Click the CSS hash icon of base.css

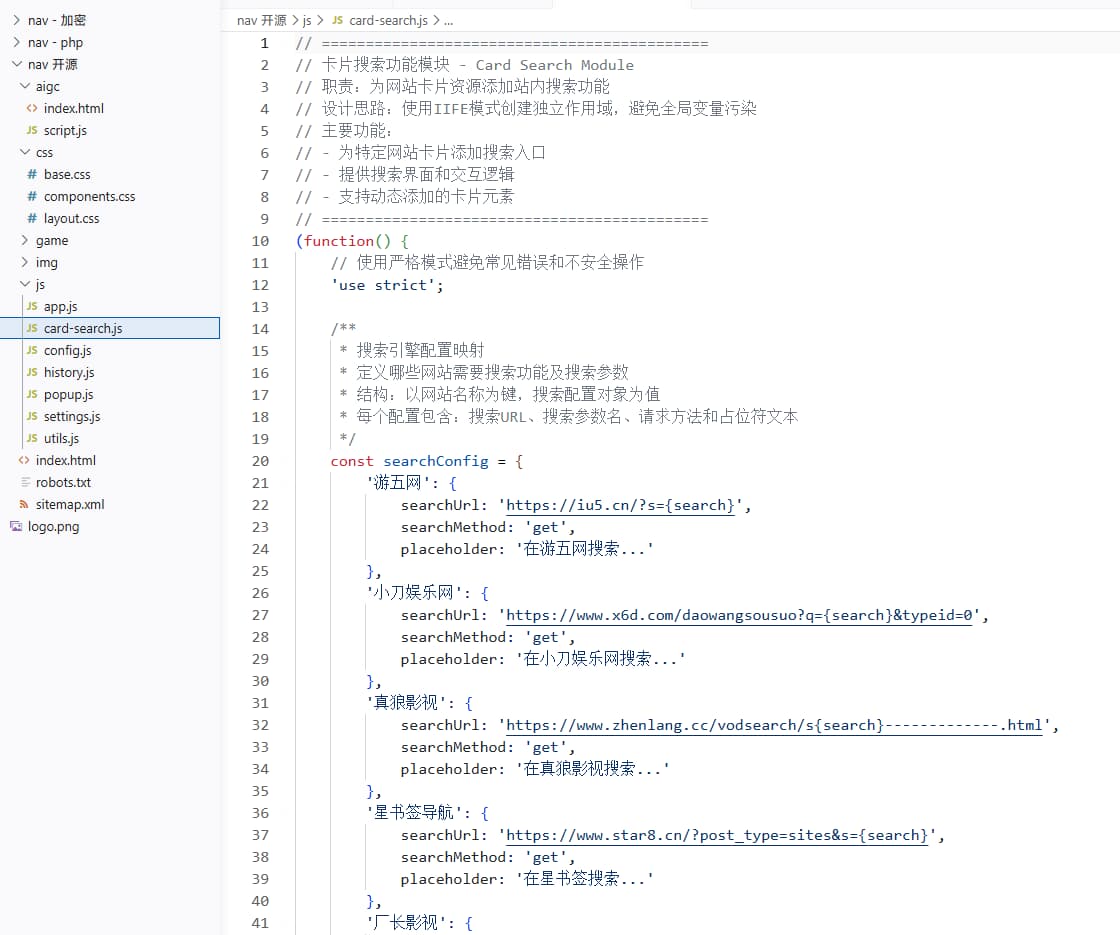click(32, 174)
